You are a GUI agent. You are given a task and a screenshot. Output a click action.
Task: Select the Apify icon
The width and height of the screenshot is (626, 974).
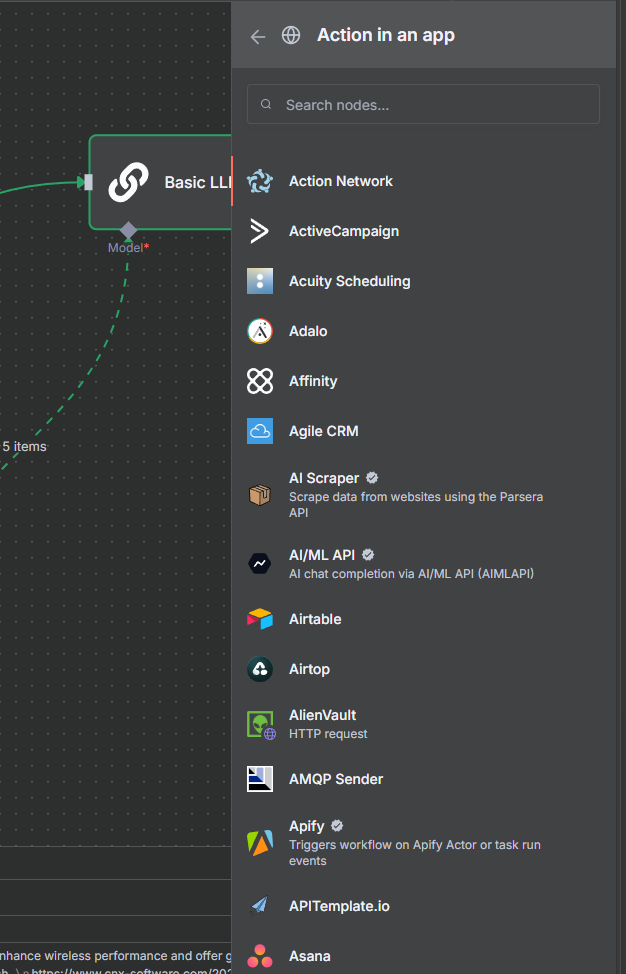click(260, 843)
